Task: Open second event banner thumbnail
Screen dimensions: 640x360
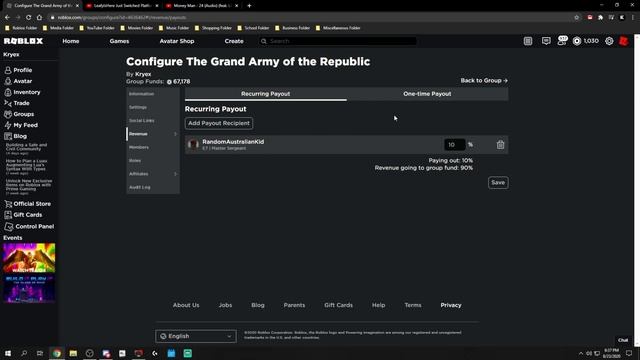Action: 29,289
